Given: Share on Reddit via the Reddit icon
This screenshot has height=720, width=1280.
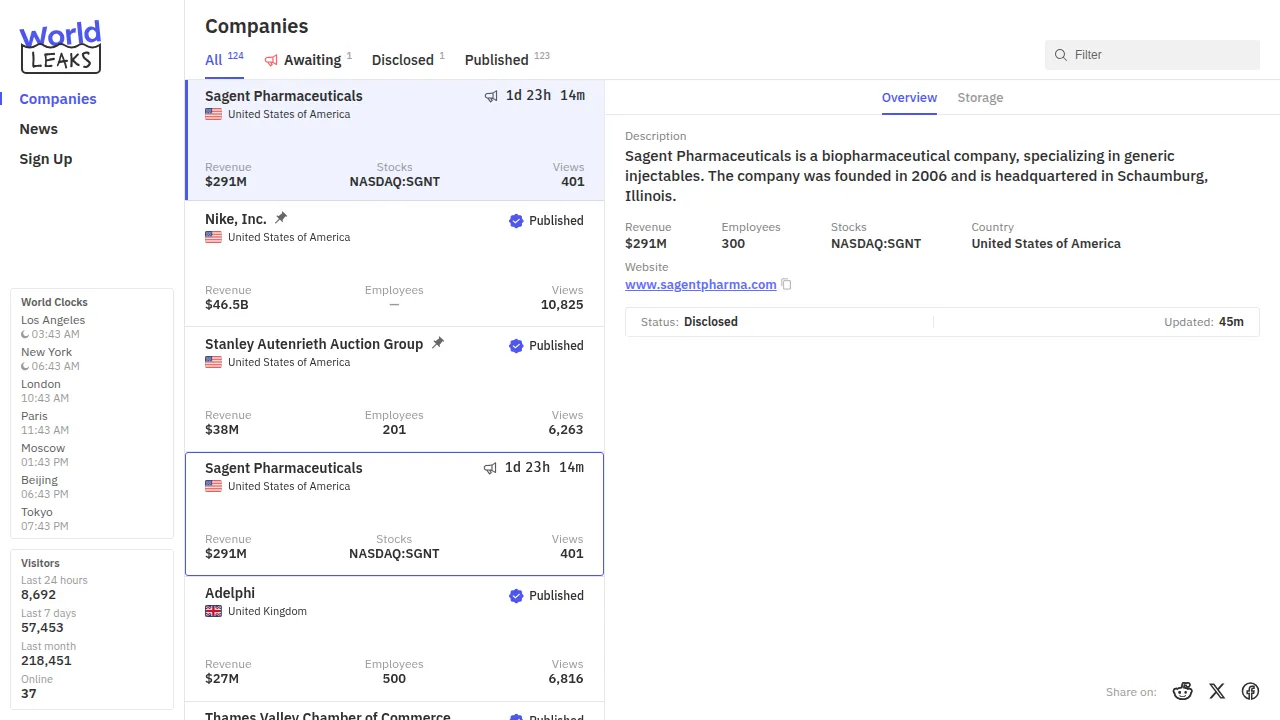Looking at the screenshot, I should pos(1183,691).
